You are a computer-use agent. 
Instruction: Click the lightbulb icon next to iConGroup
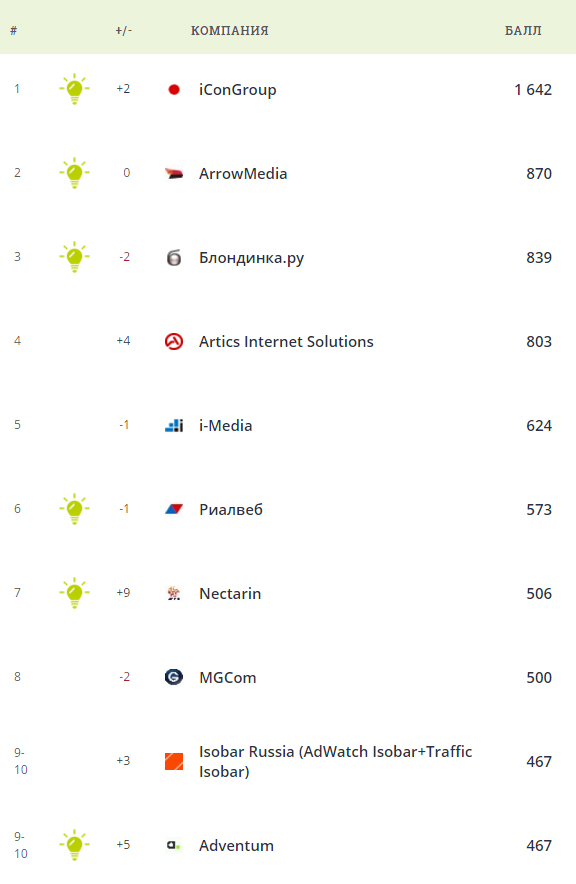click(x=74, y=89)
